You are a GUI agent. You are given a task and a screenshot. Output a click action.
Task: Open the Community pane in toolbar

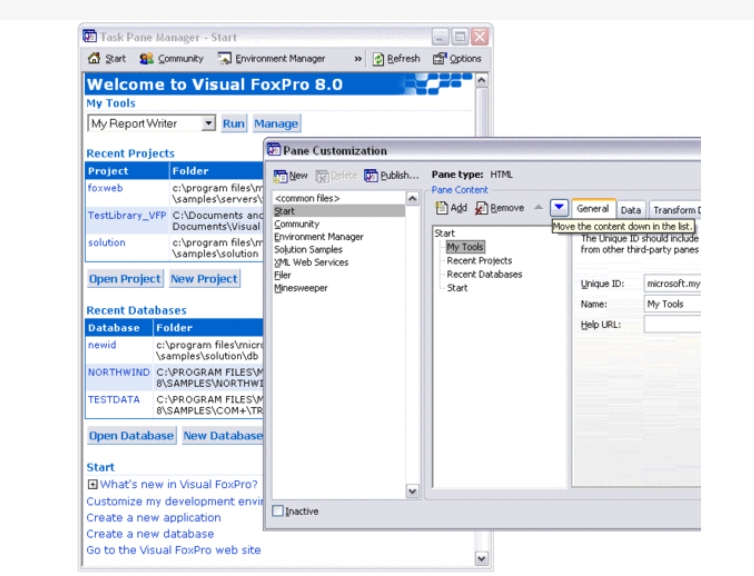[171, 59]
